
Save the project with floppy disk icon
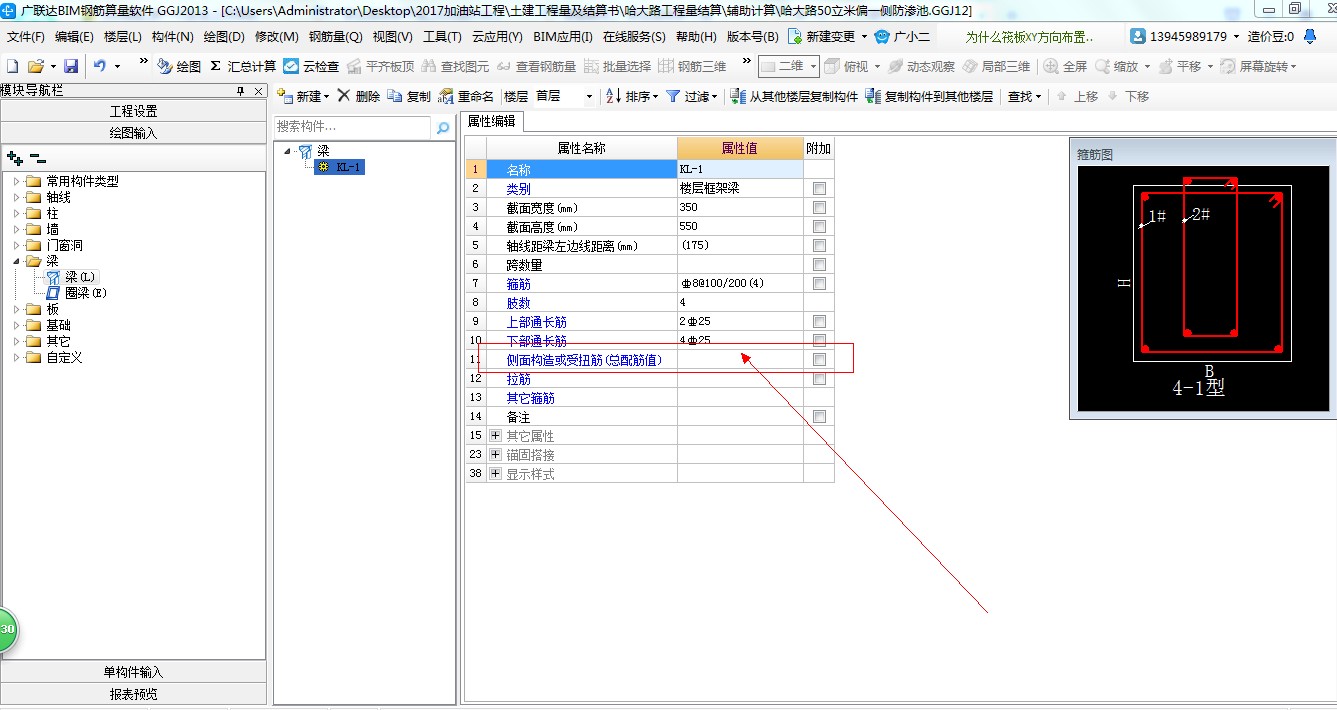coord(71,66)
